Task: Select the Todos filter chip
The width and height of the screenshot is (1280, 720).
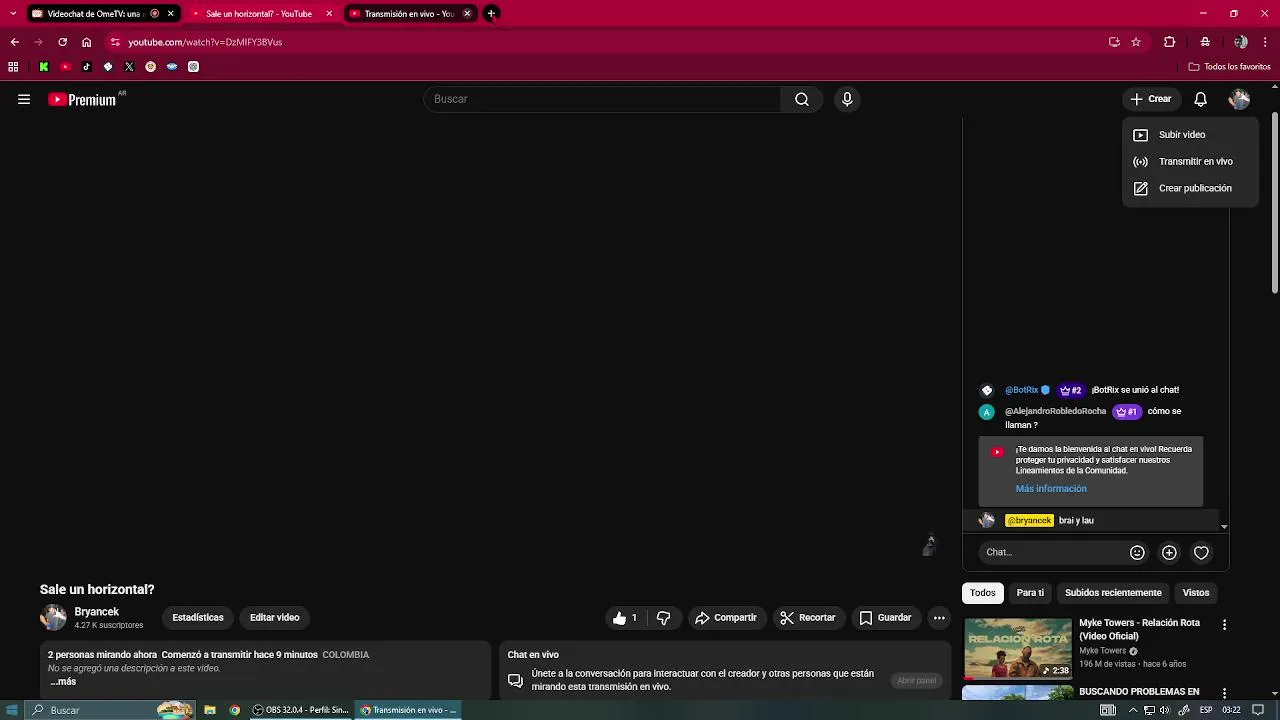Action: (x=983, y=593)
